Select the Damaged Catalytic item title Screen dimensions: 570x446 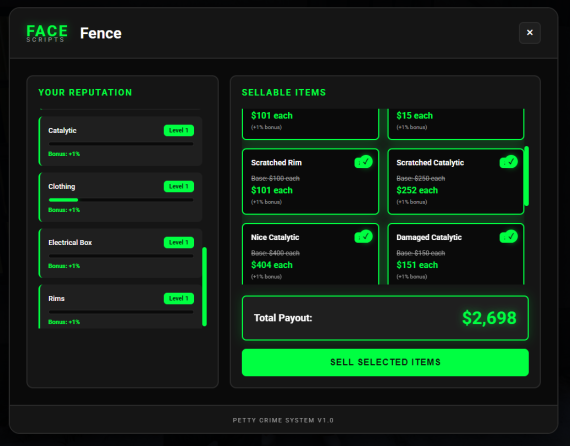point(429,237)
